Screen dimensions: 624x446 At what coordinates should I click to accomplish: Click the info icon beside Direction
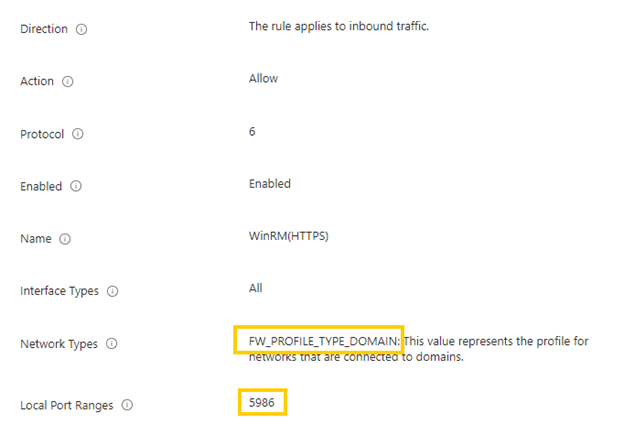coord(81,29)
